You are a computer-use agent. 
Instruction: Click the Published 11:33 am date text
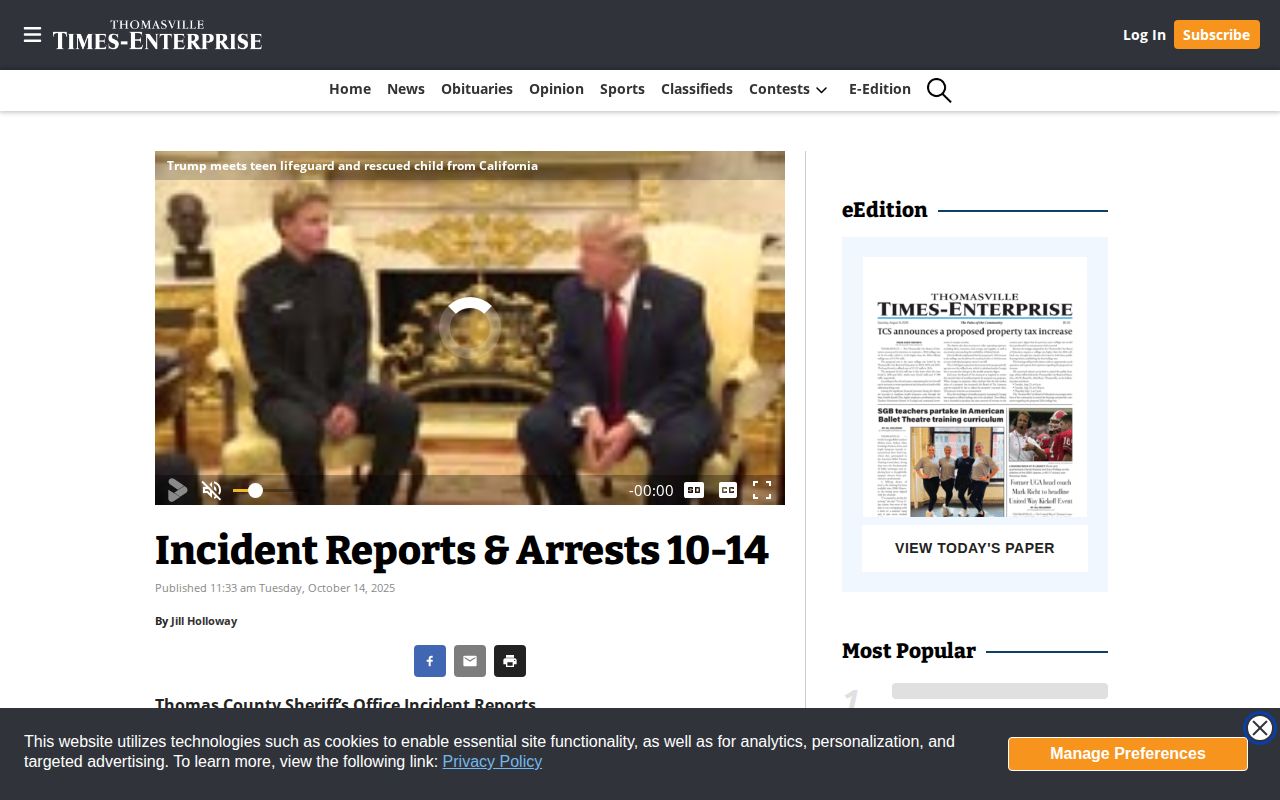coord(275,588)
